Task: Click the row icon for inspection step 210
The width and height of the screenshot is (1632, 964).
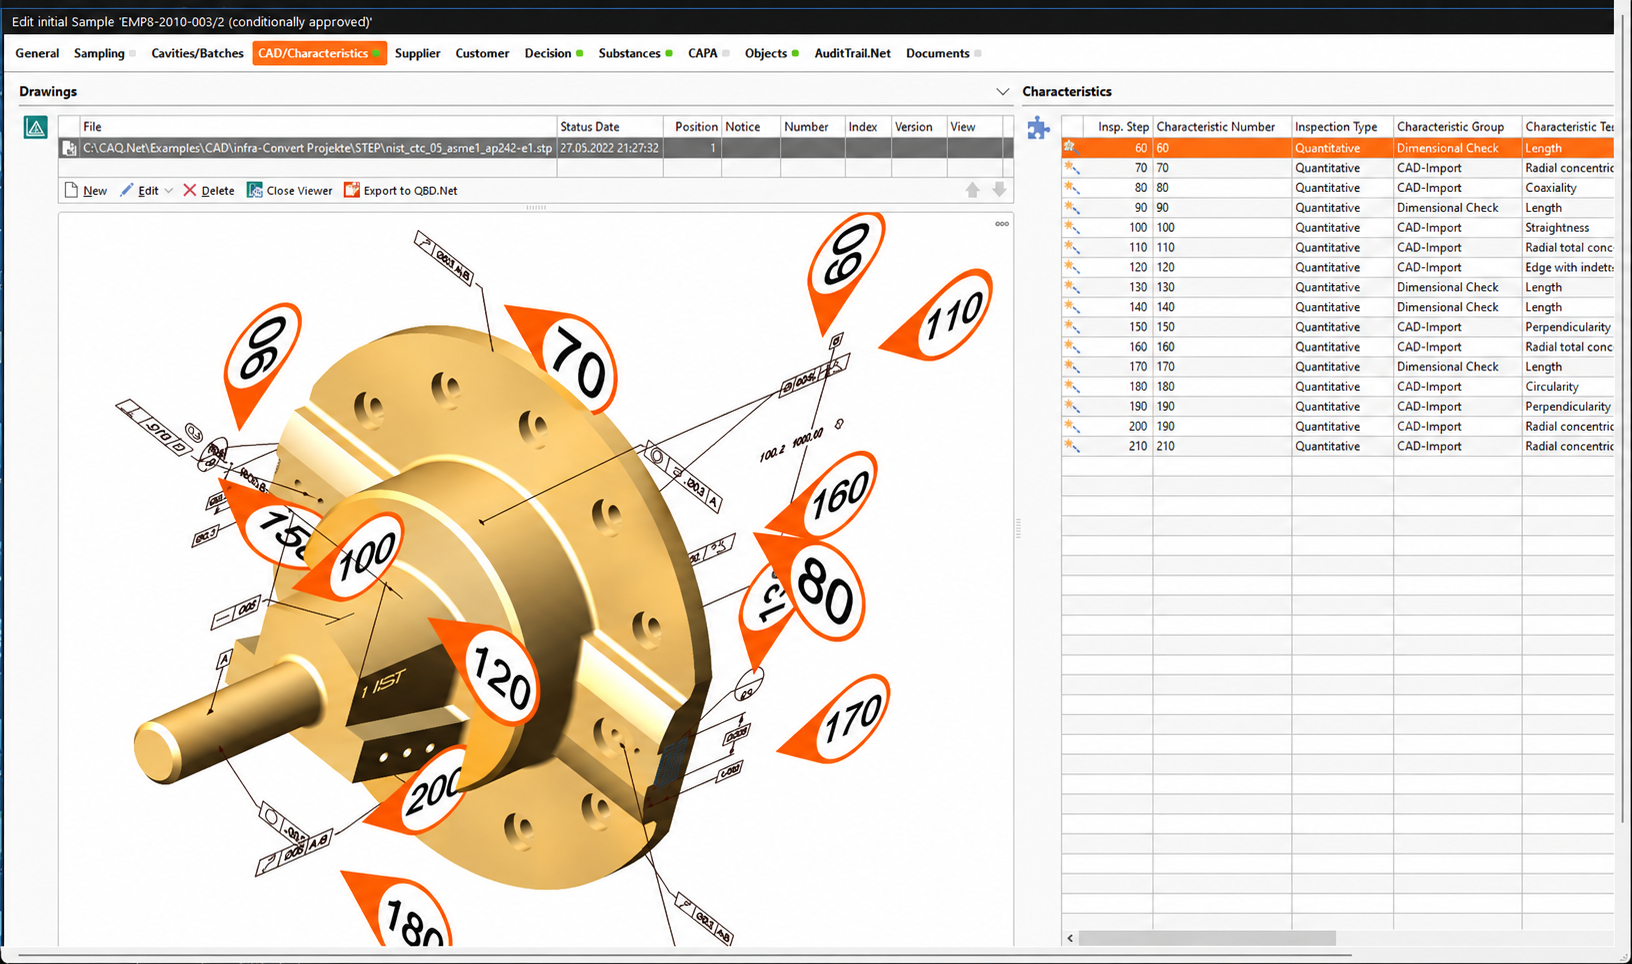Action: pos(1072,446)
